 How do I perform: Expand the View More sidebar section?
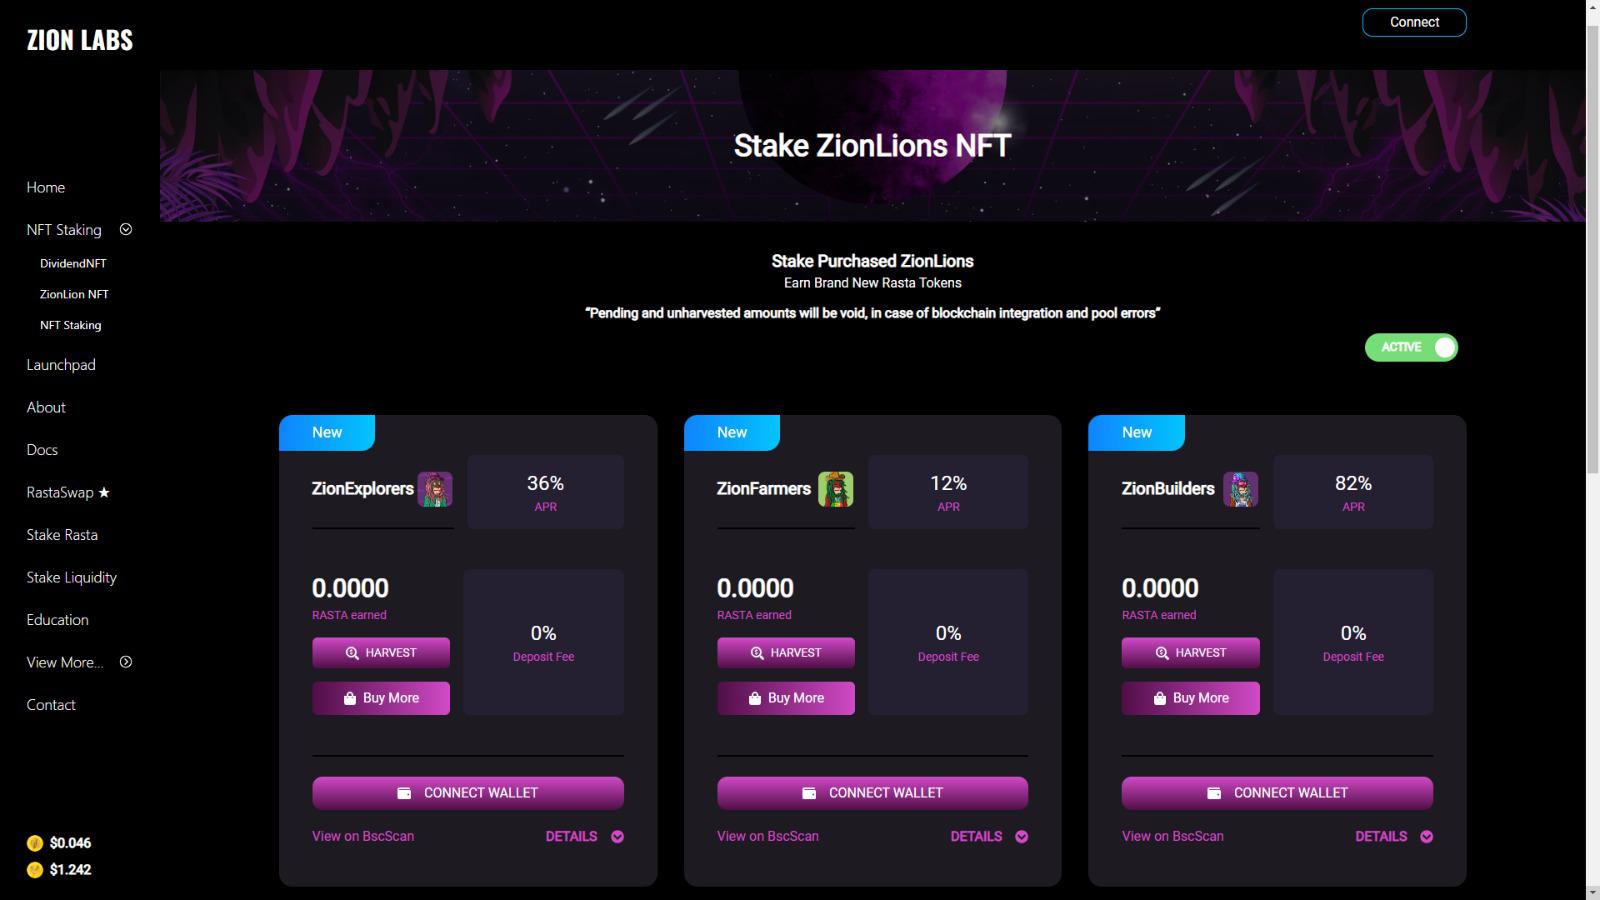tap(126, 662)
